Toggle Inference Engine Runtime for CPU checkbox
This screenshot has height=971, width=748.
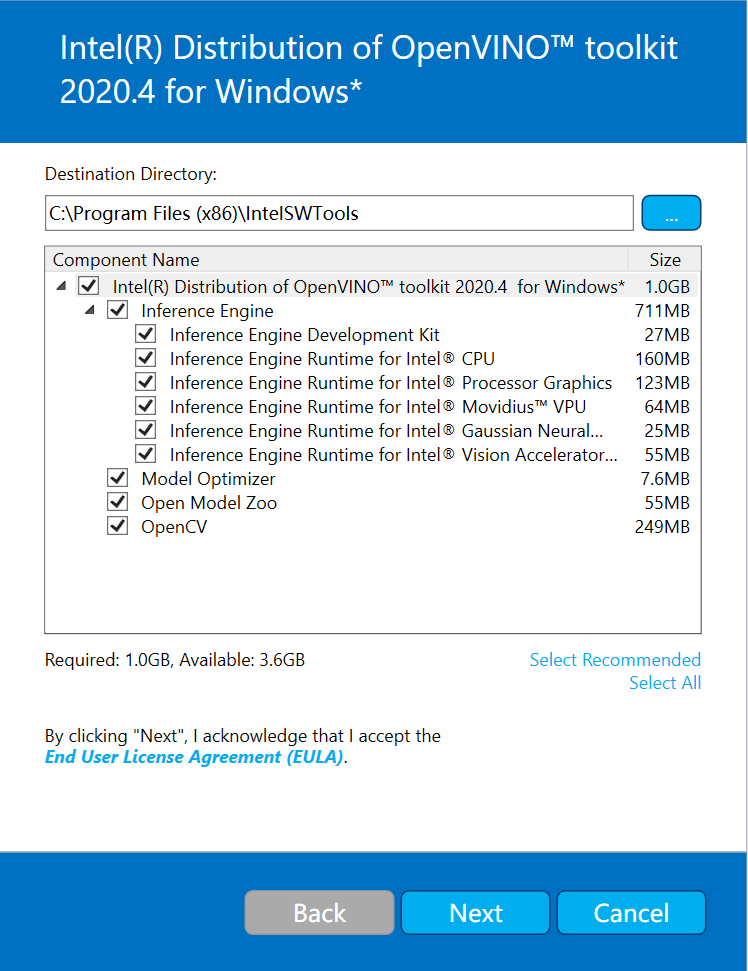click(x=146, y=358)
